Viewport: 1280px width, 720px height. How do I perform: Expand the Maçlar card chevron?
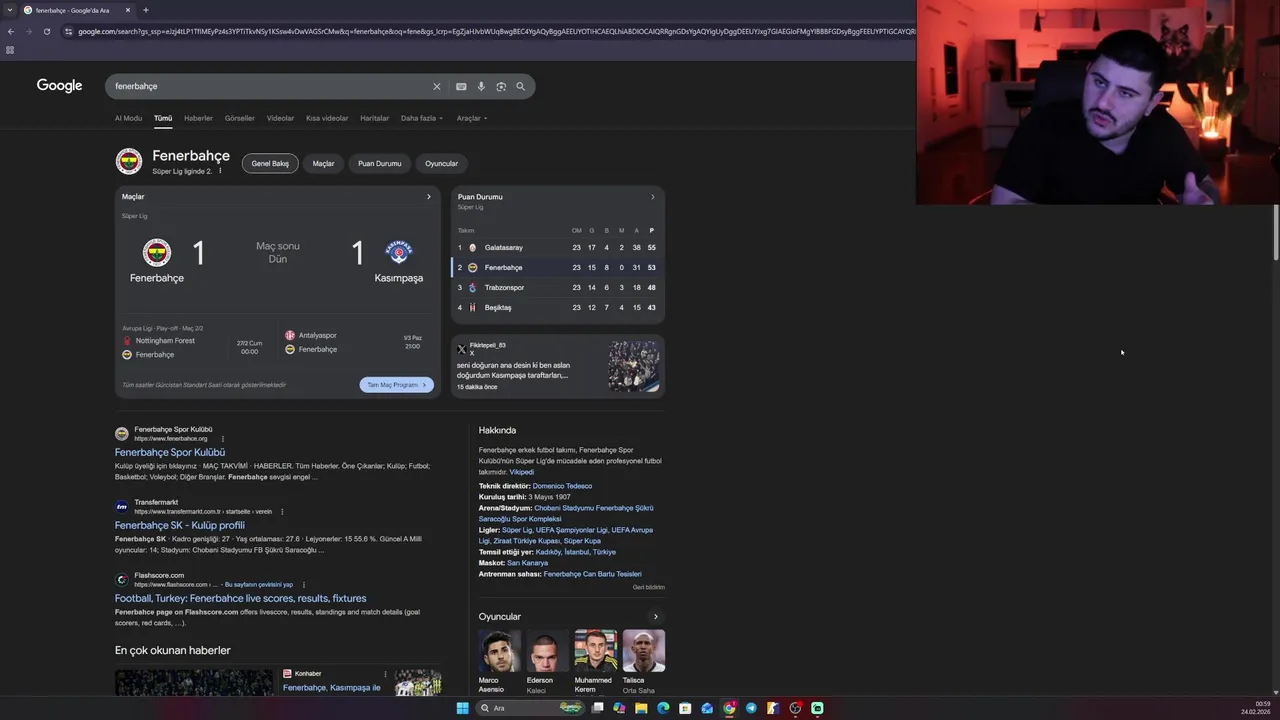point(429,197)
